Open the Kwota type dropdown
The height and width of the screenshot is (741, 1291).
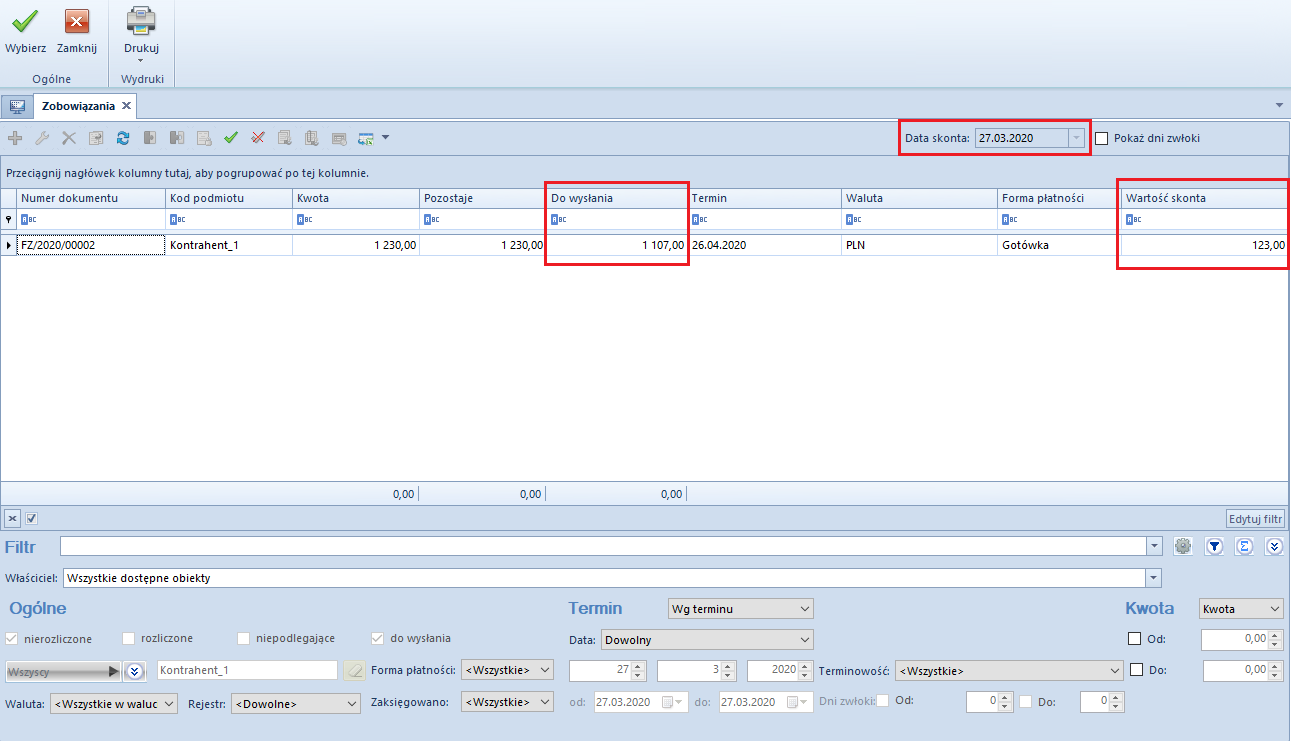1241,608
